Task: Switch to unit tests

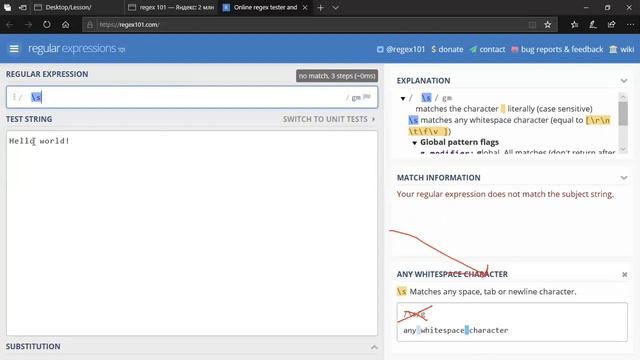Action: tap(329, 119)
